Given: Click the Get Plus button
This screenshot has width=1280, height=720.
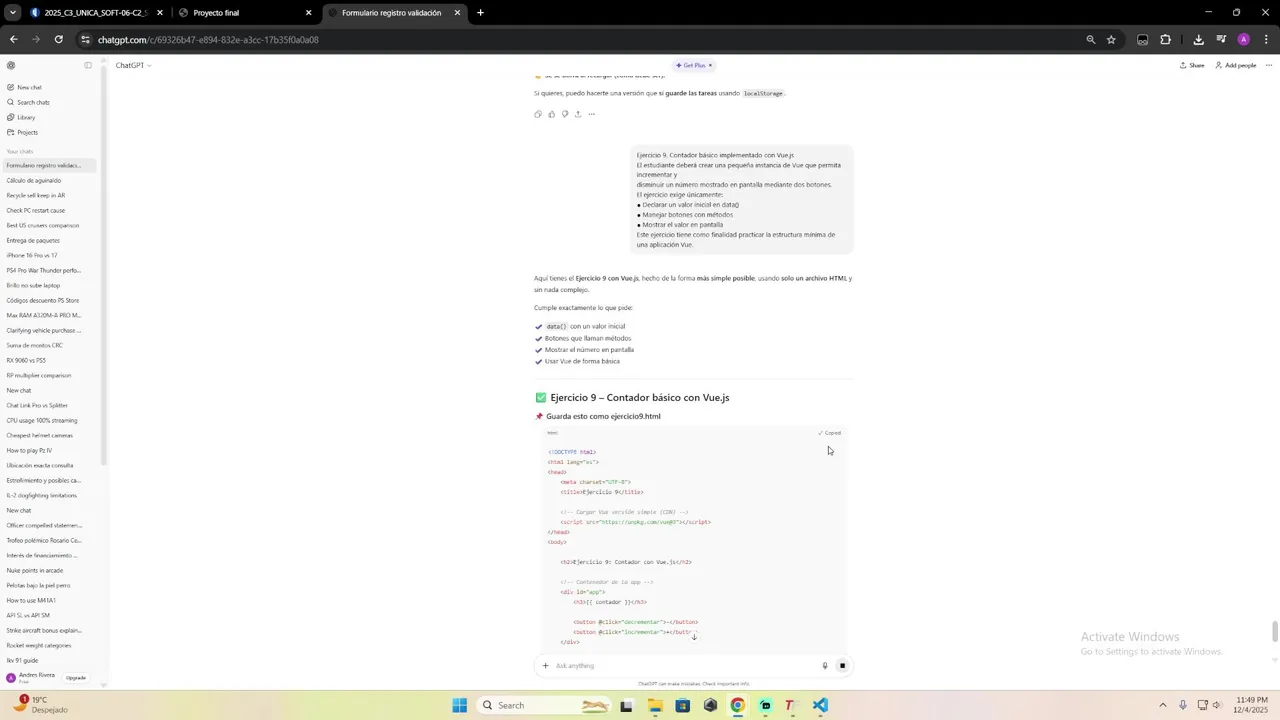Looking at the screenshot, I should click(694, 65).
